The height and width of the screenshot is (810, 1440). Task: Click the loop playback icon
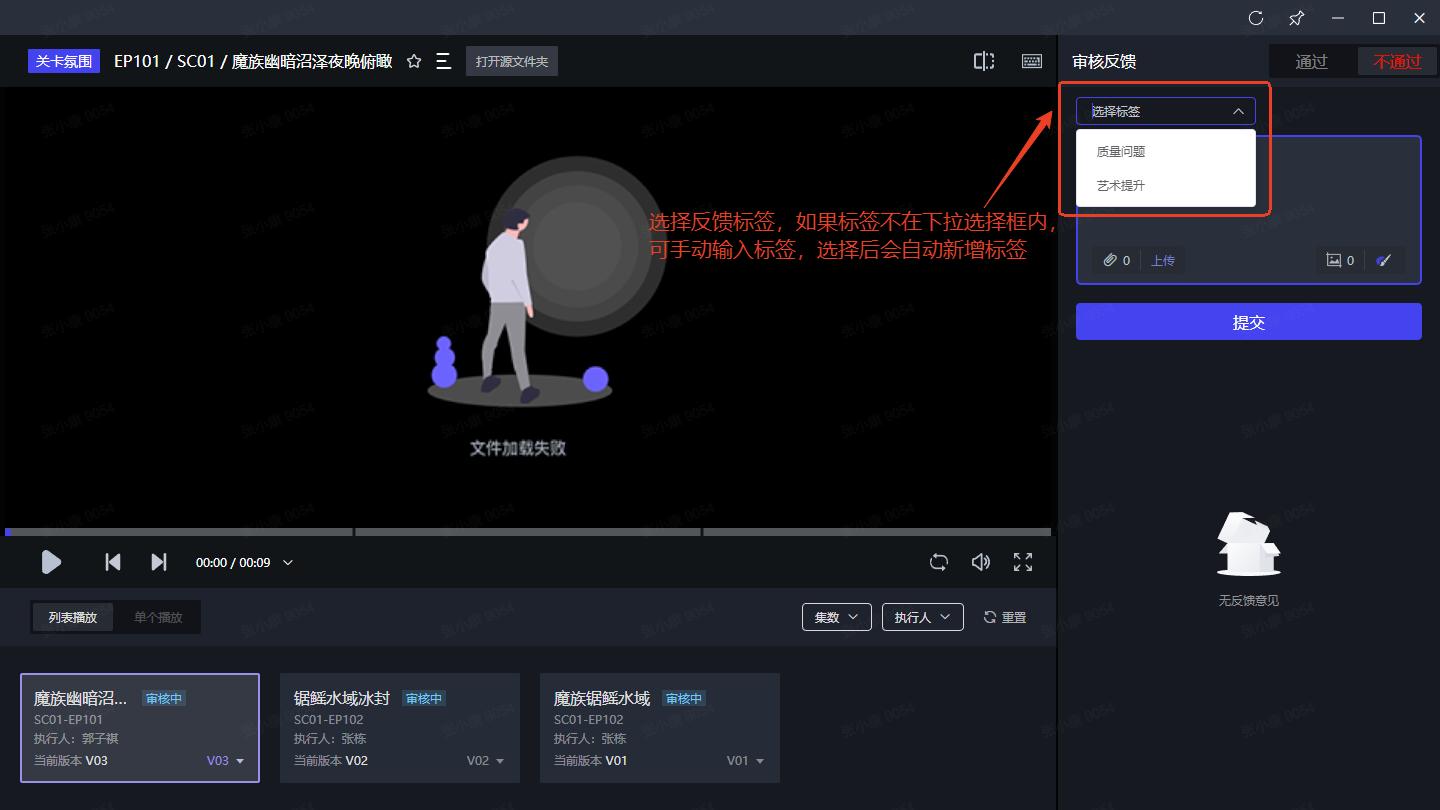pyautogui.click(x=938, y=562)
